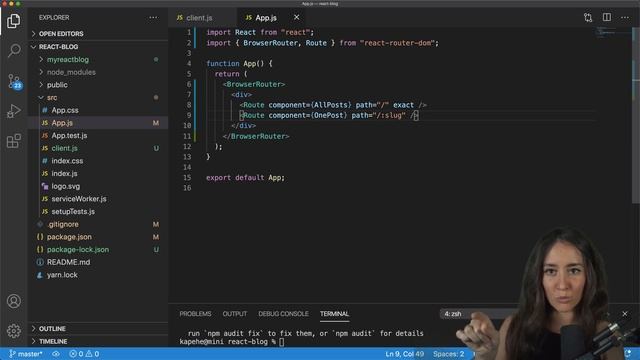Click the Open Changes compare icon
The height and width of the screenshot is (360, 640).
click(588, 18)
